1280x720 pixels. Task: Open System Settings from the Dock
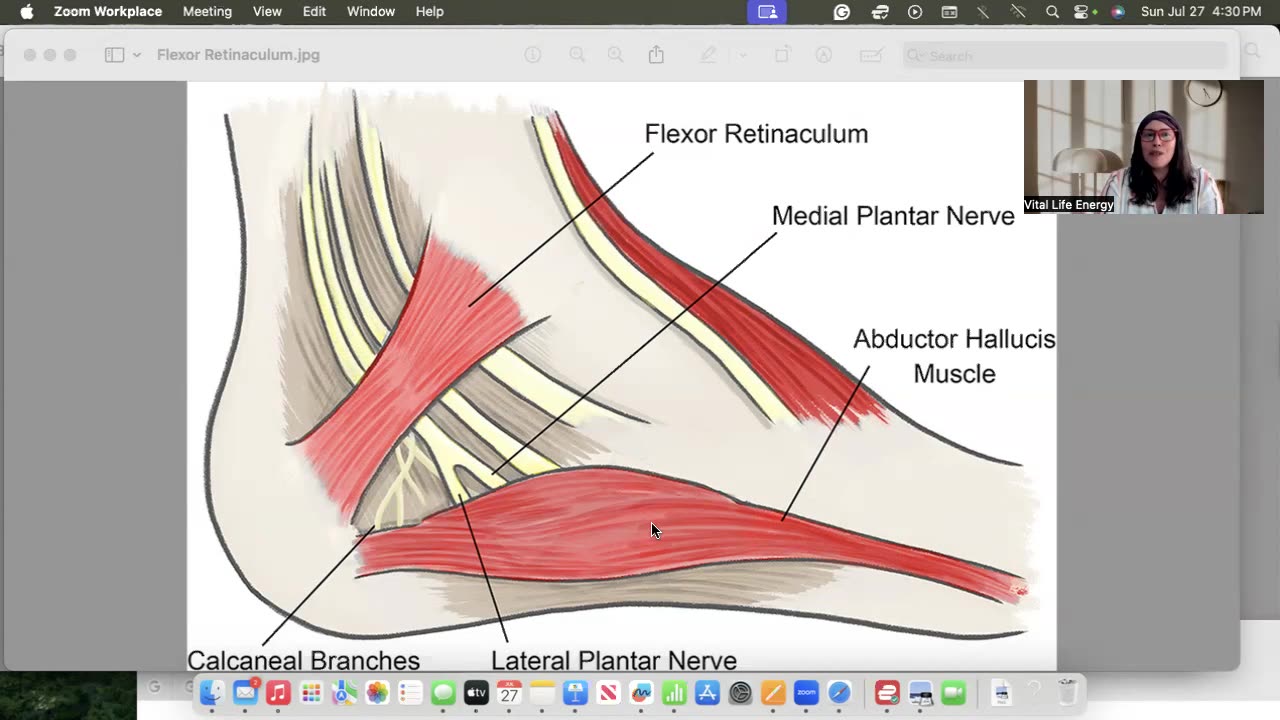click(x=740, y=692)
